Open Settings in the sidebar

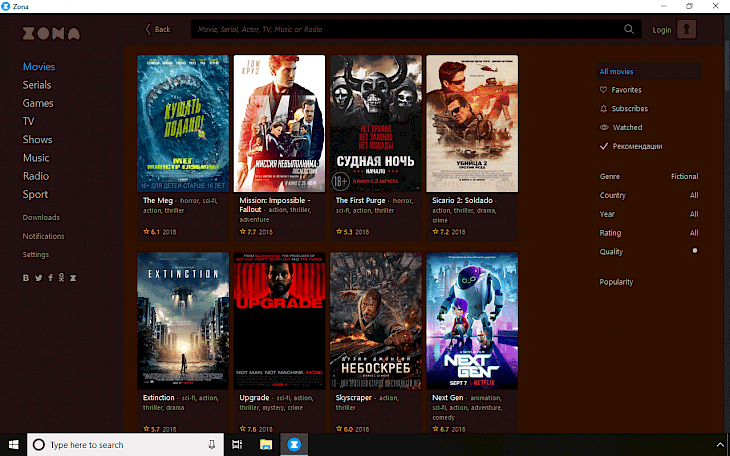(36, 254)
